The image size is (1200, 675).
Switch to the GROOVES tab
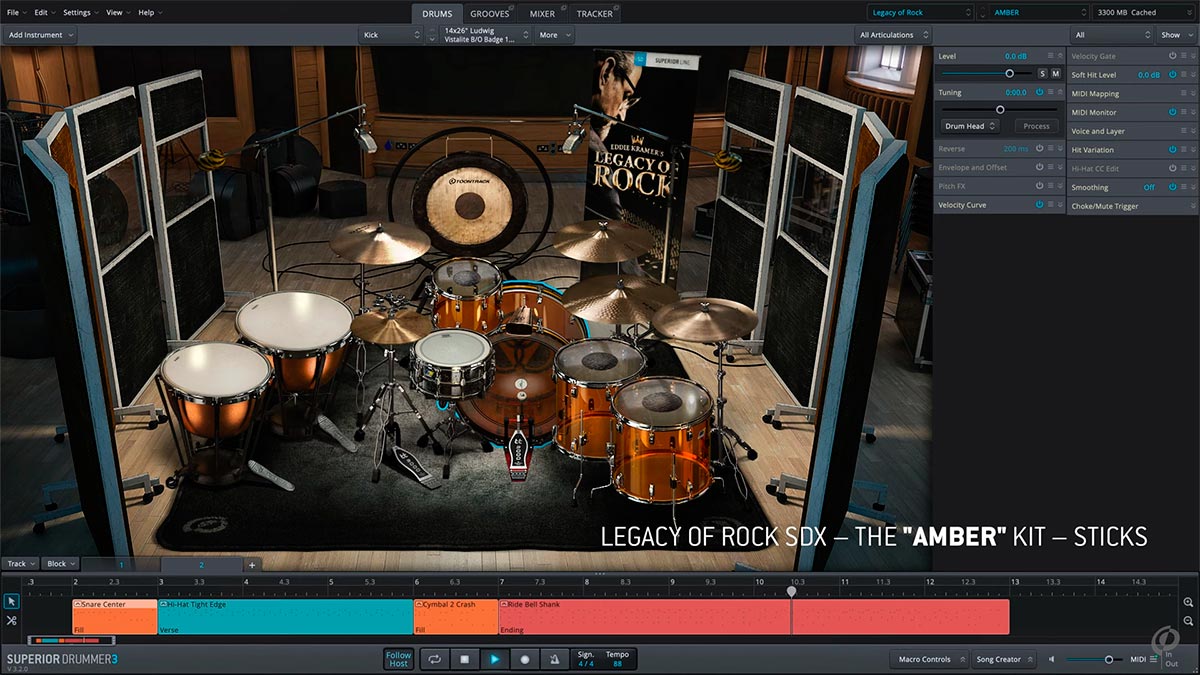pos(490,13)
